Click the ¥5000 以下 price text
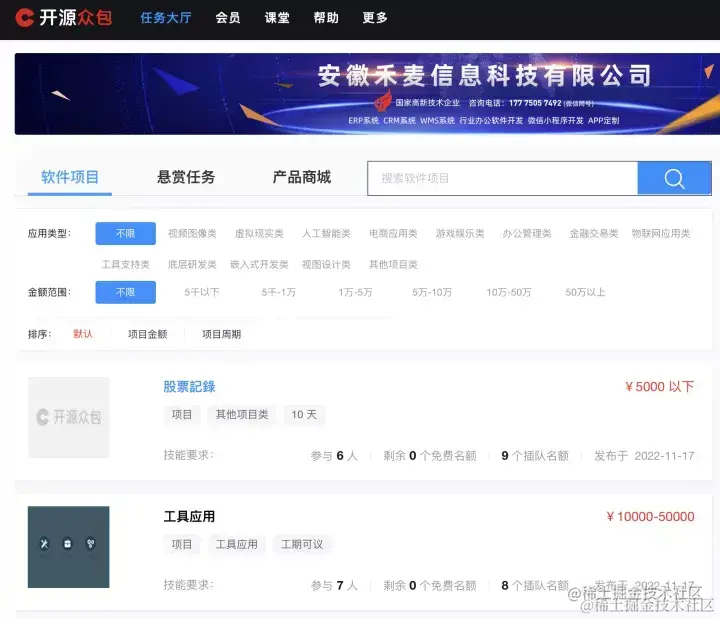The height and width of the screenshot is (619, 720). pos(659,387)
